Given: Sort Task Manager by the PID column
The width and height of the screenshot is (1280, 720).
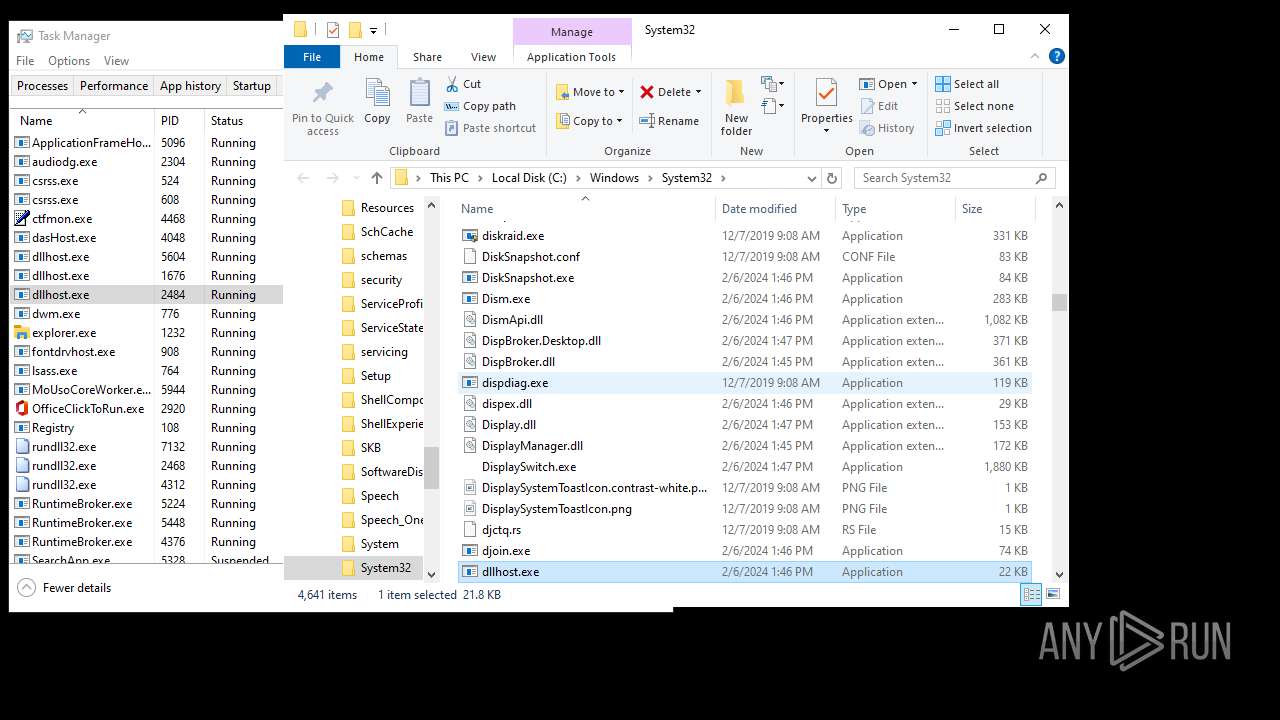Looking at the screenshot, I should (x=179, y=121).
